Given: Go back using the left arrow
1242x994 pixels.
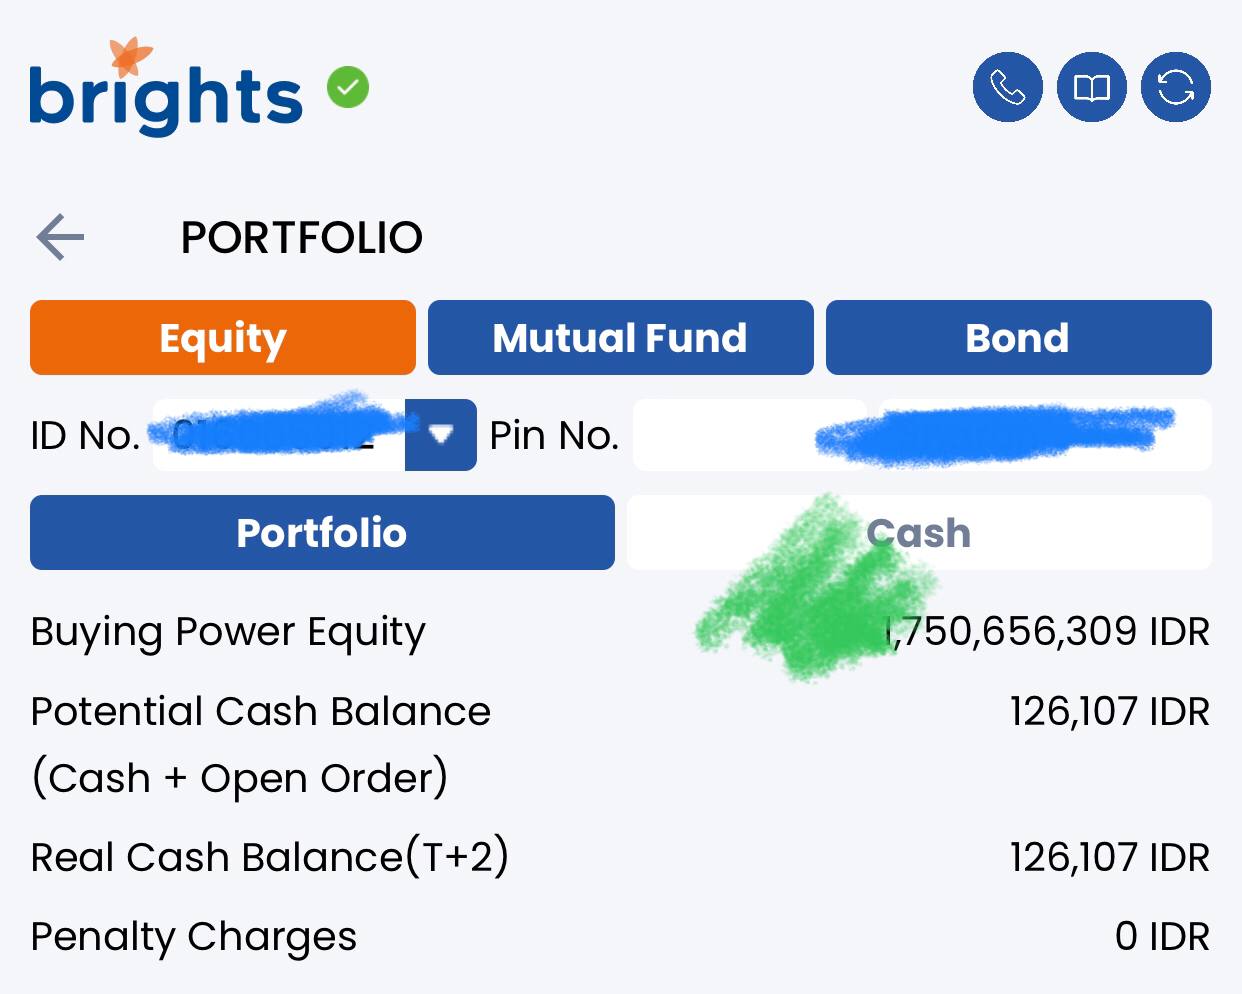Looking at the screenshot, I should pos(60,237).
